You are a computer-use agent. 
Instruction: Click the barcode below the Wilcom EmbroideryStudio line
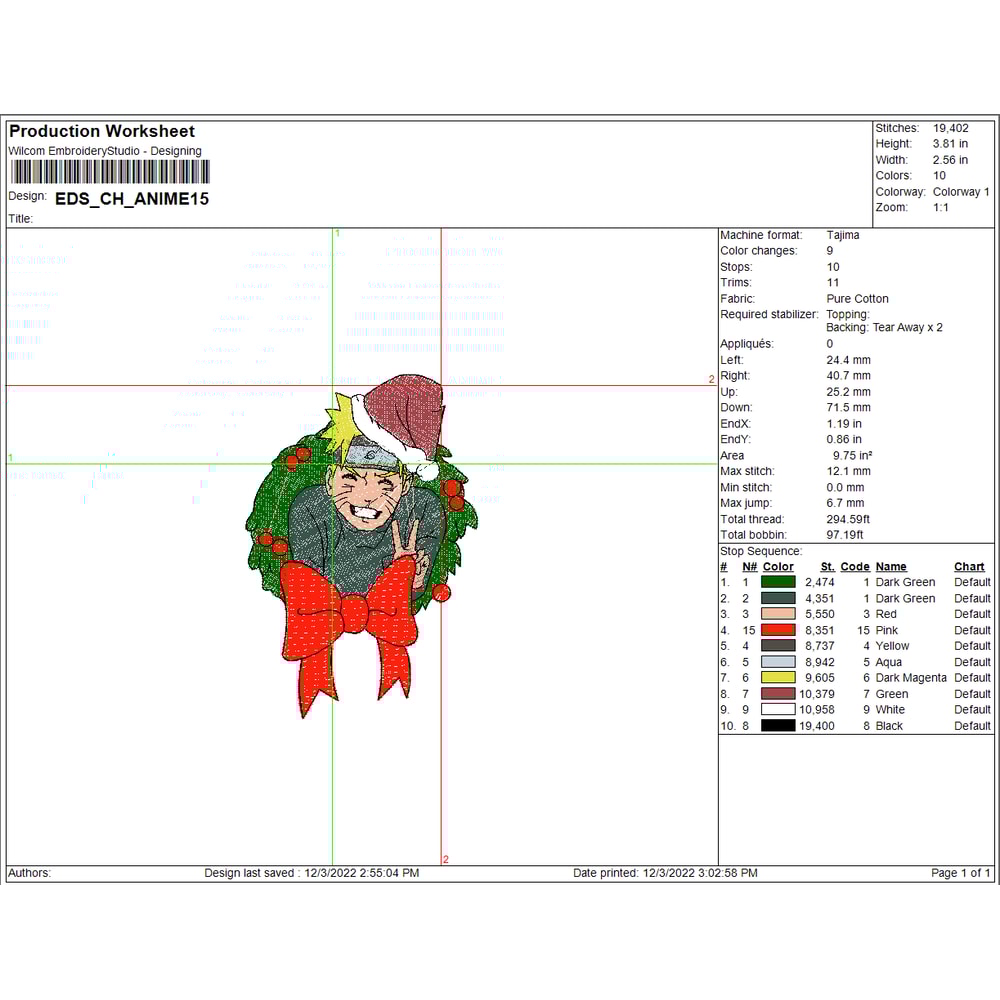coord(108,171)
